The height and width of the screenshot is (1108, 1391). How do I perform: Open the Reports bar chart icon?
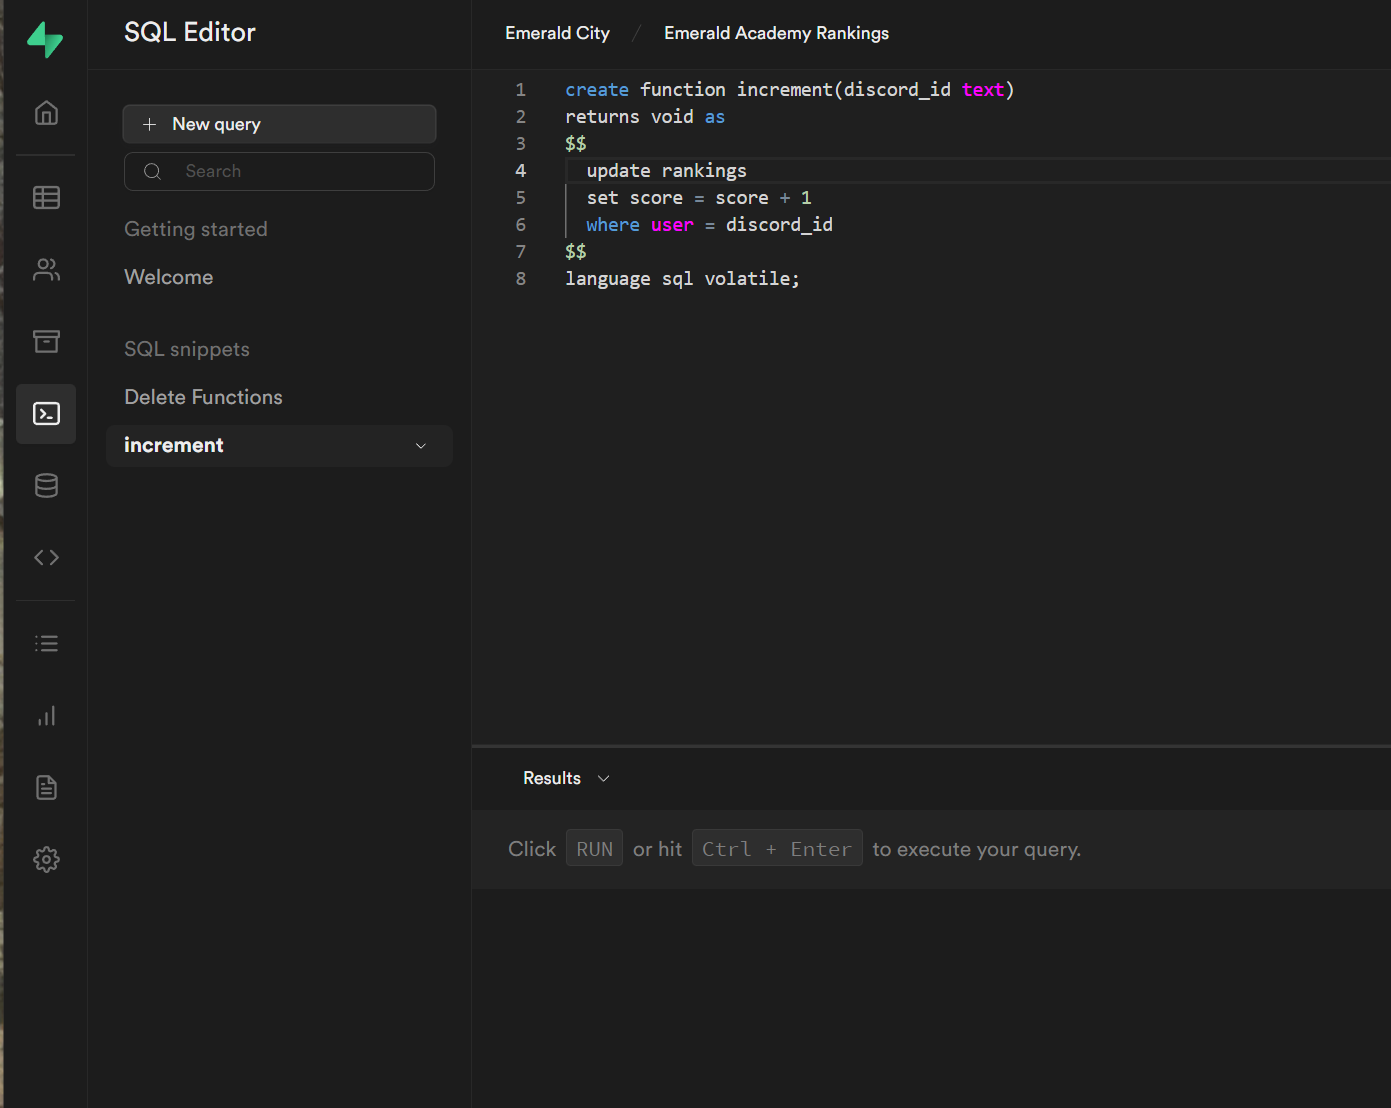[x=46, y=715]
